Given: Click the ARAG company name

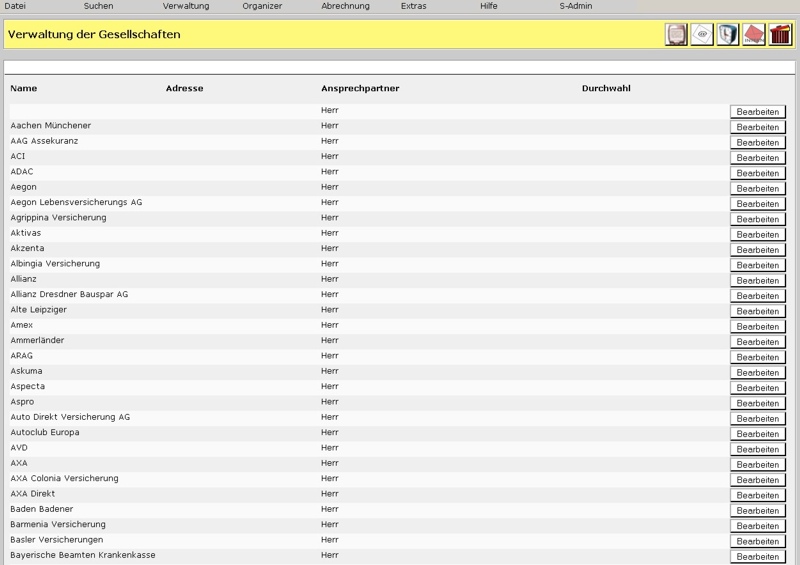Looking at the screenshot, I should click(21, 355).
